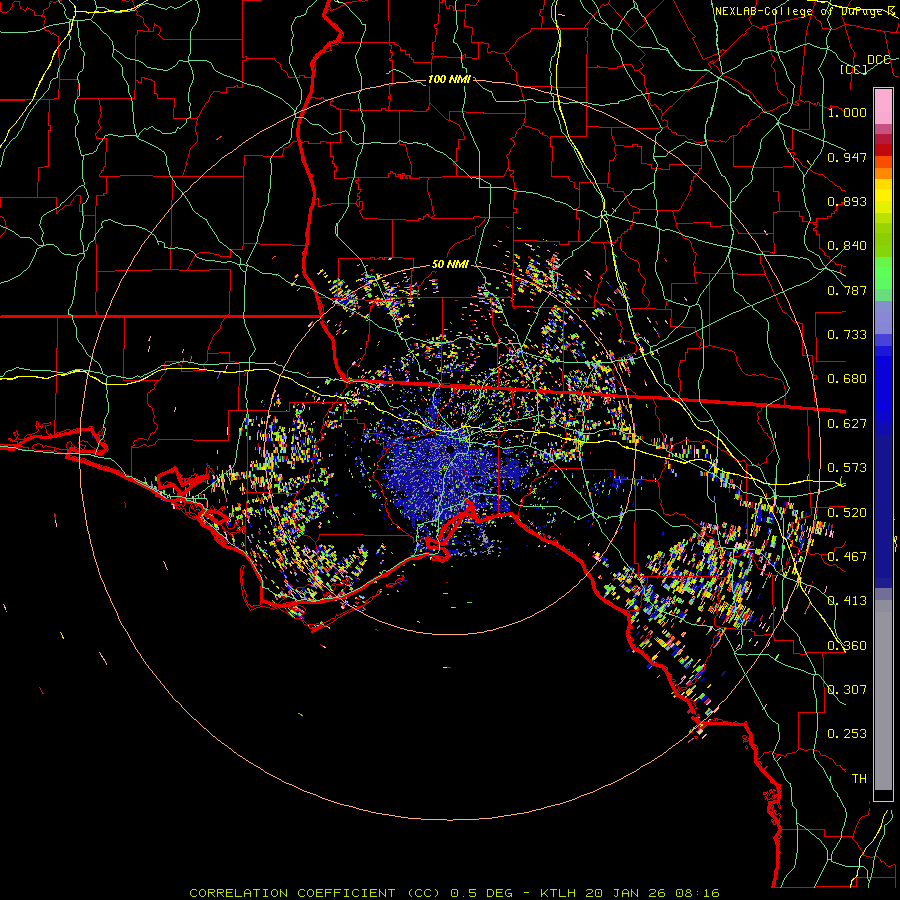Click the Correlation Coefficient caption at bottom
The height and width of the screenshot is (900, 900).
tap(454, 893)
